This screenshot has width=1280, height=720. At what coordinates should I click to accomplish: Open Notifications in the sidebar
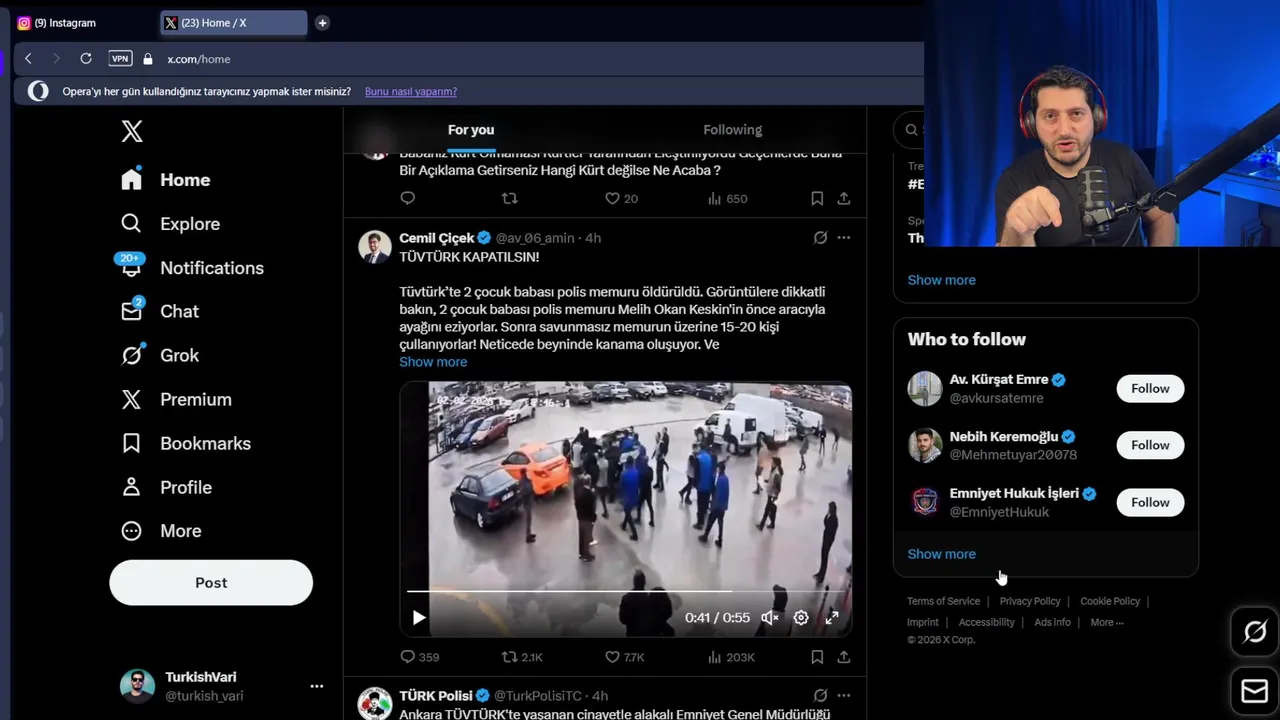tap(191, 268)
